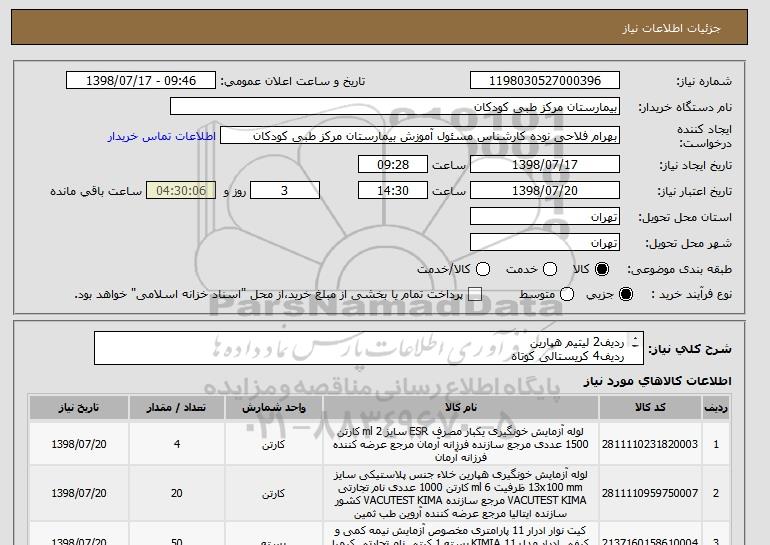The height and width of the screenshot is (545, 770).
Task: Select the خدمت radio button
Action: pos(550,269)
